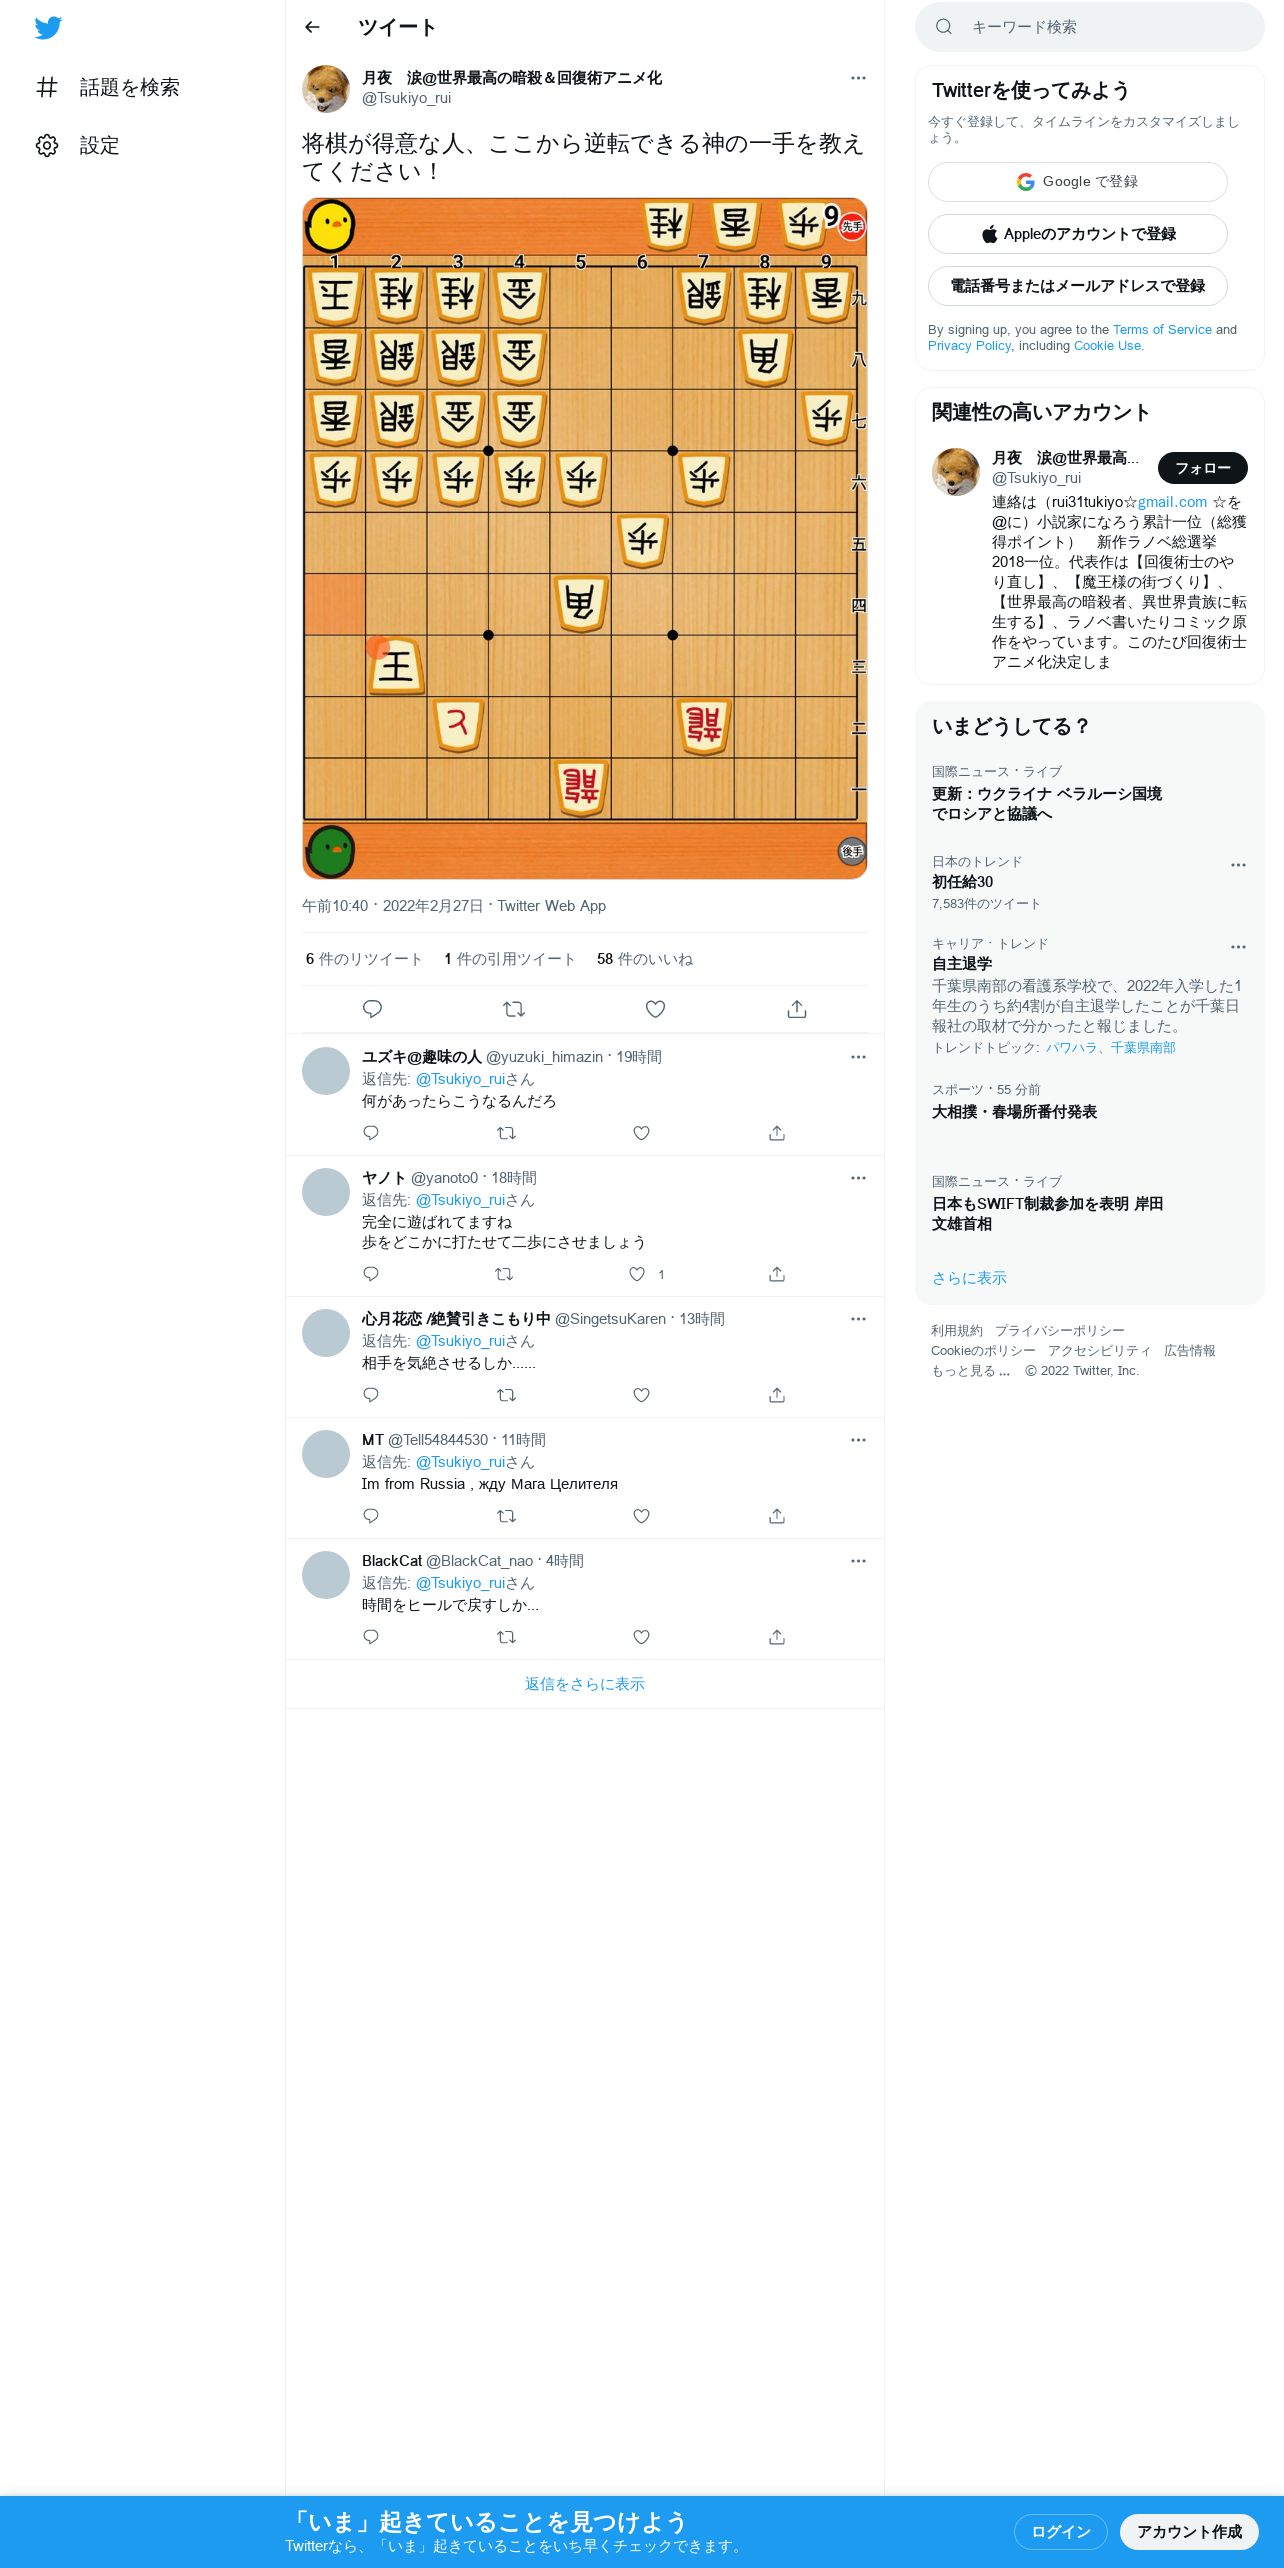Image resolution: width=1284 pixels, height=2568 pixels.
Task: Open more options on MT's reply
Action: 858,1440
